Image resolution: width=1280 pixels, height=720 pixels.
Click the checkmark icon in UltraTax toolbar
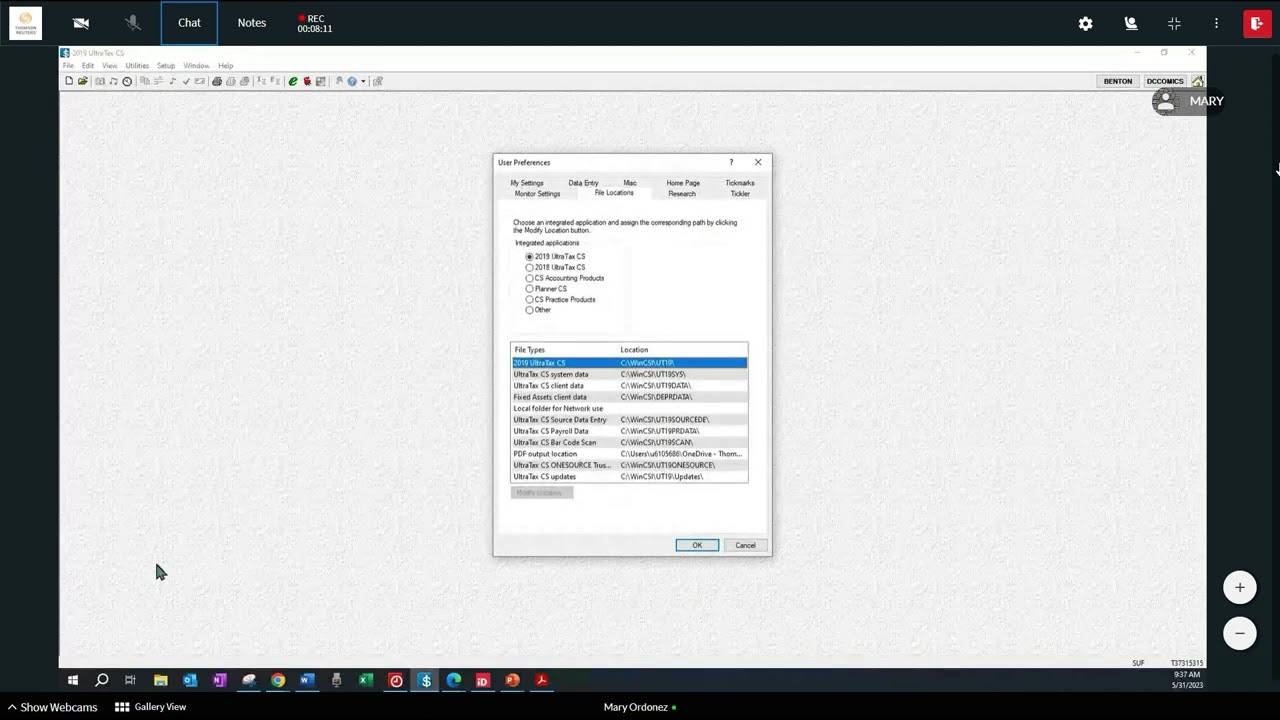click(186, 81)
